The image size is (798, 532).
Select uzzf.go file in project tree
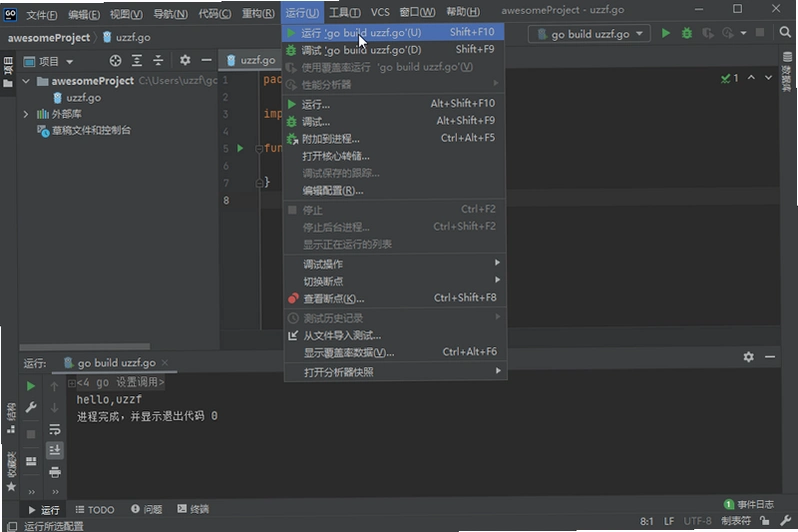[x=77, y=98]
